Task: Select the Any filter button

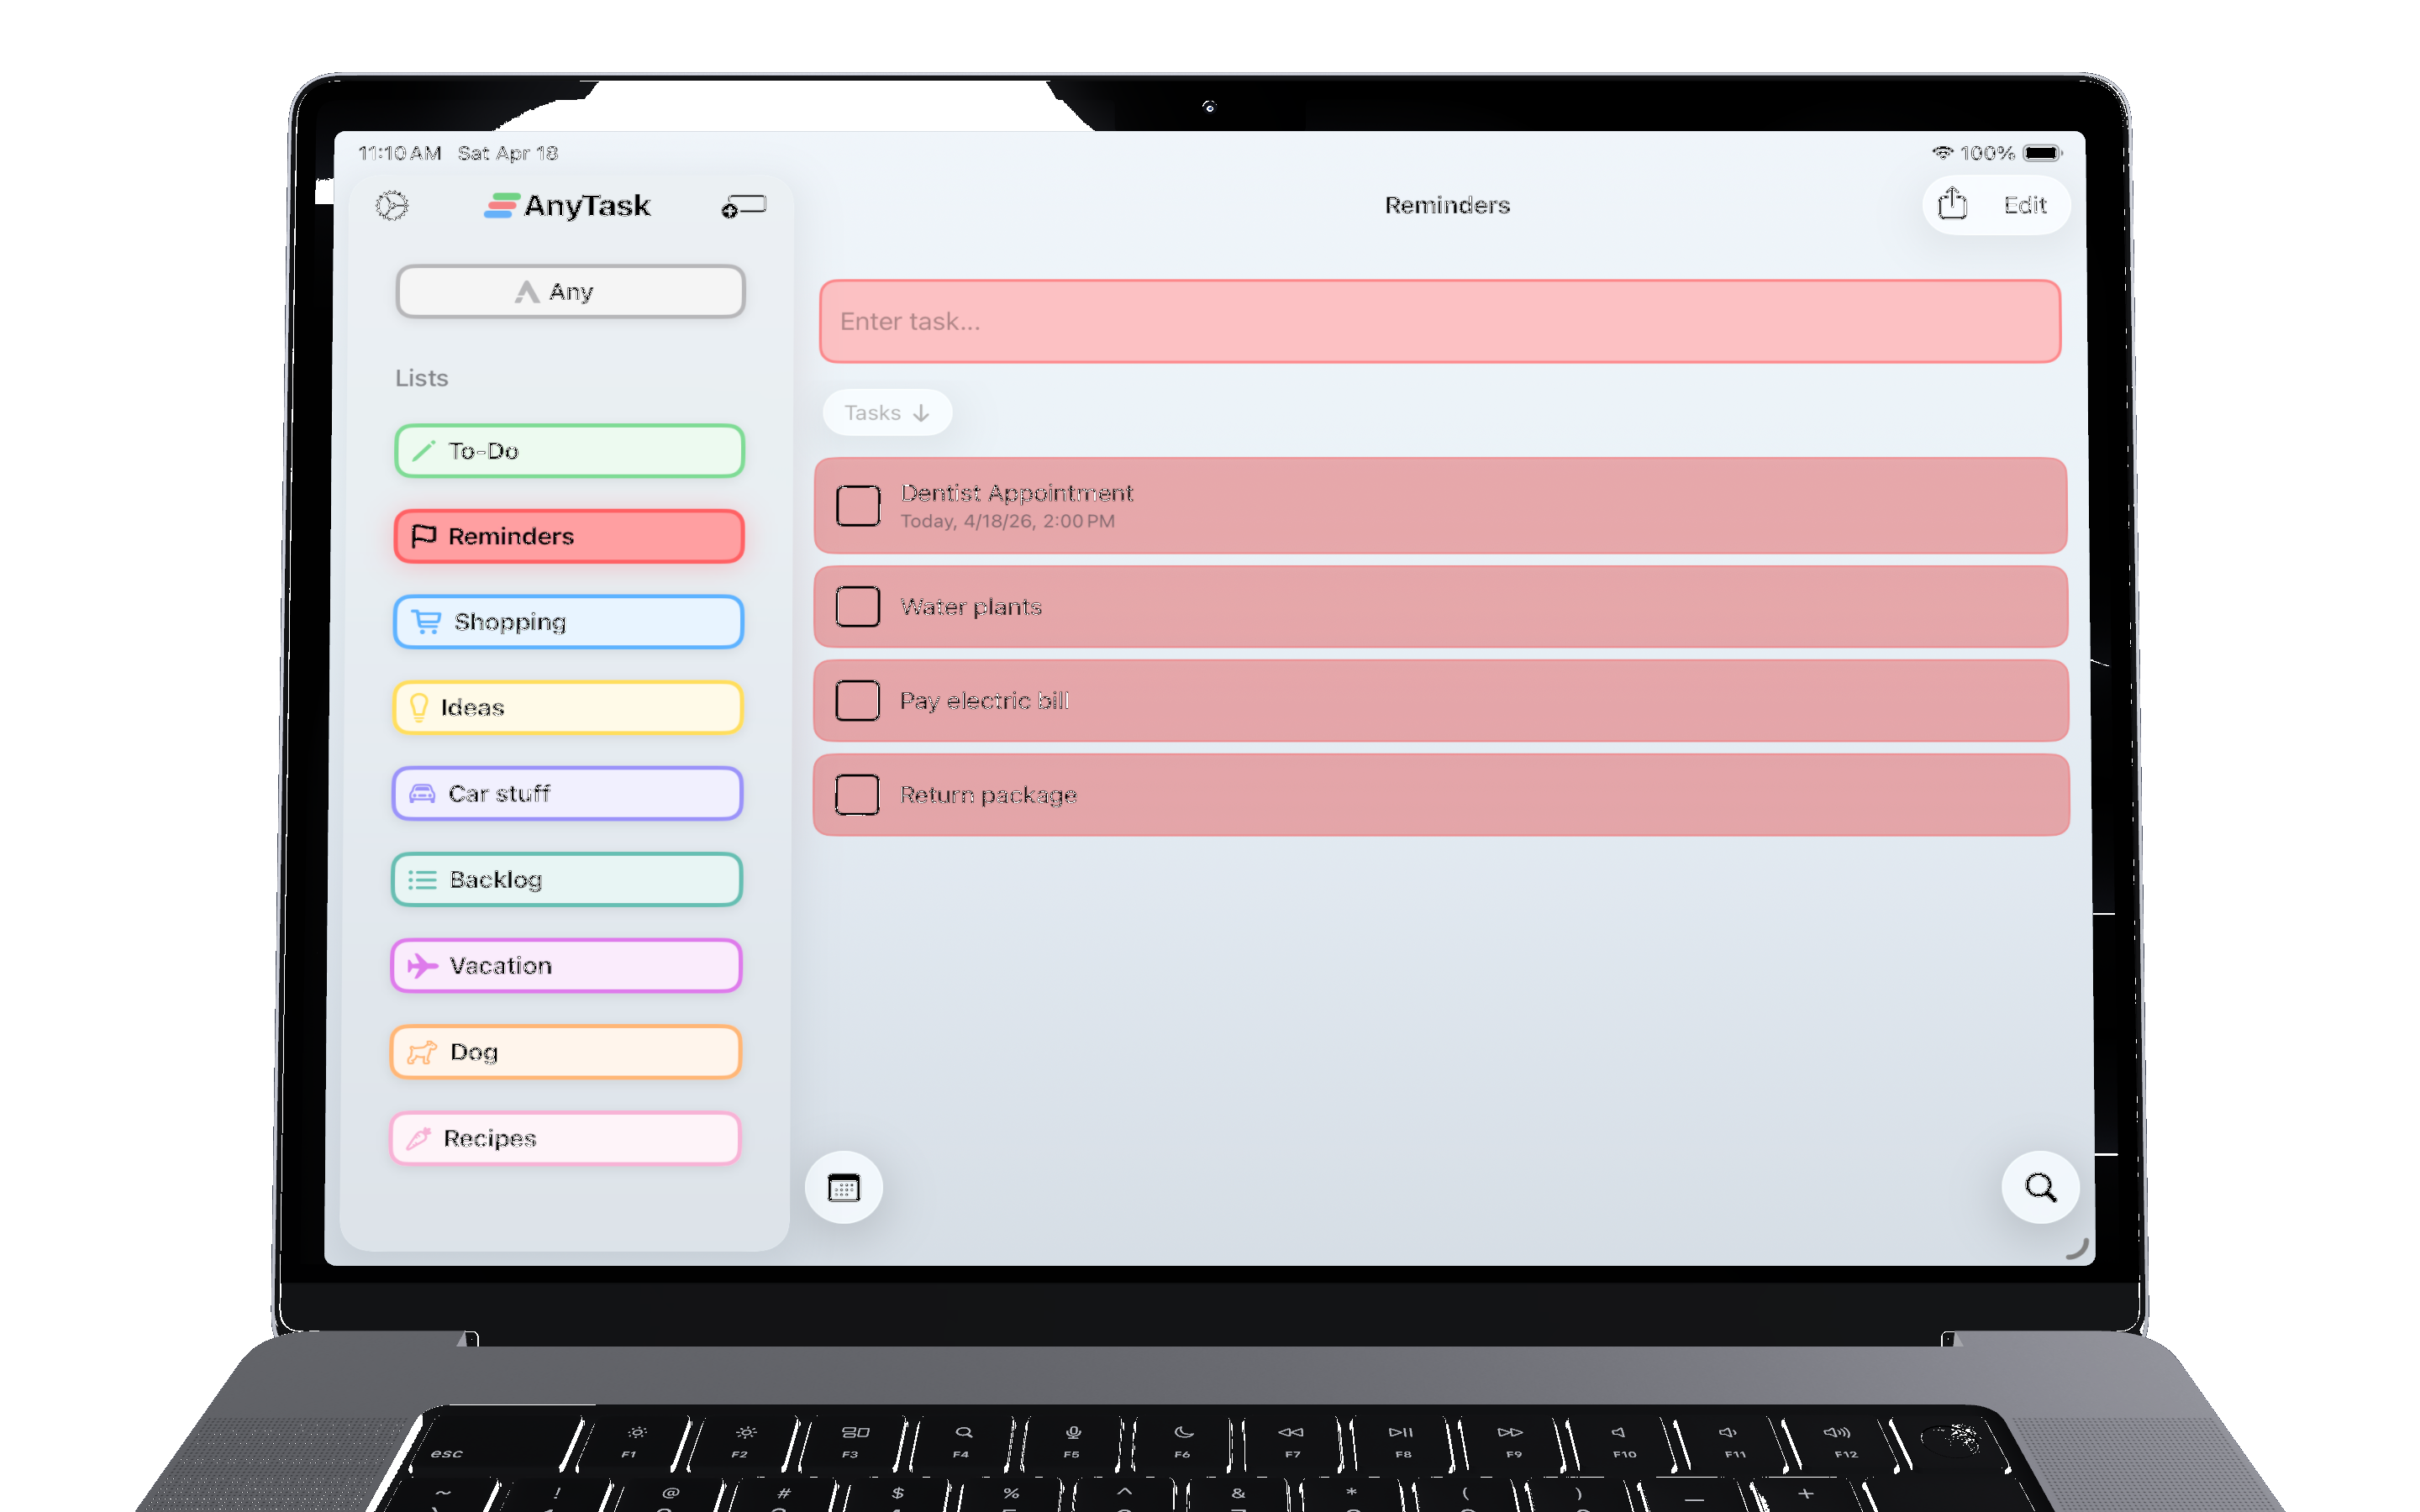Action: pyautogui.click(x=571, y=292)
